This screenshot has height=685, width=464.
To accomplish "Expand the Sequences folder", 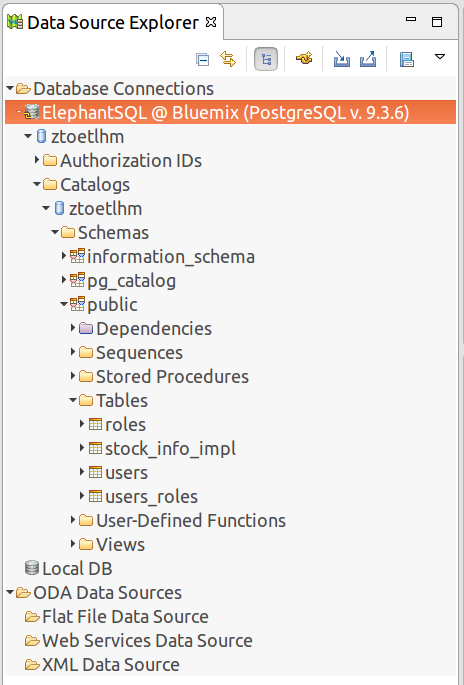I will 73,352.
